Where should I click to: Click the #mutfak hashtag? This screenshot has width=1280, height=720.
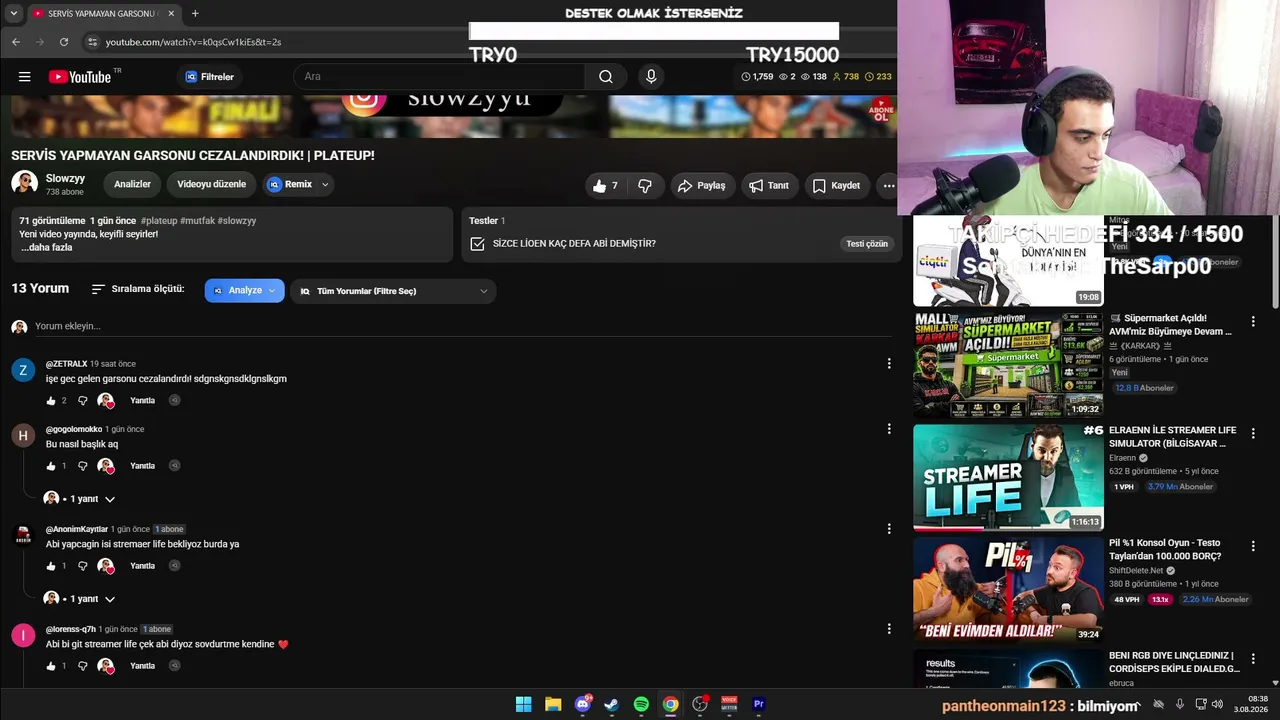coord(197,221)
